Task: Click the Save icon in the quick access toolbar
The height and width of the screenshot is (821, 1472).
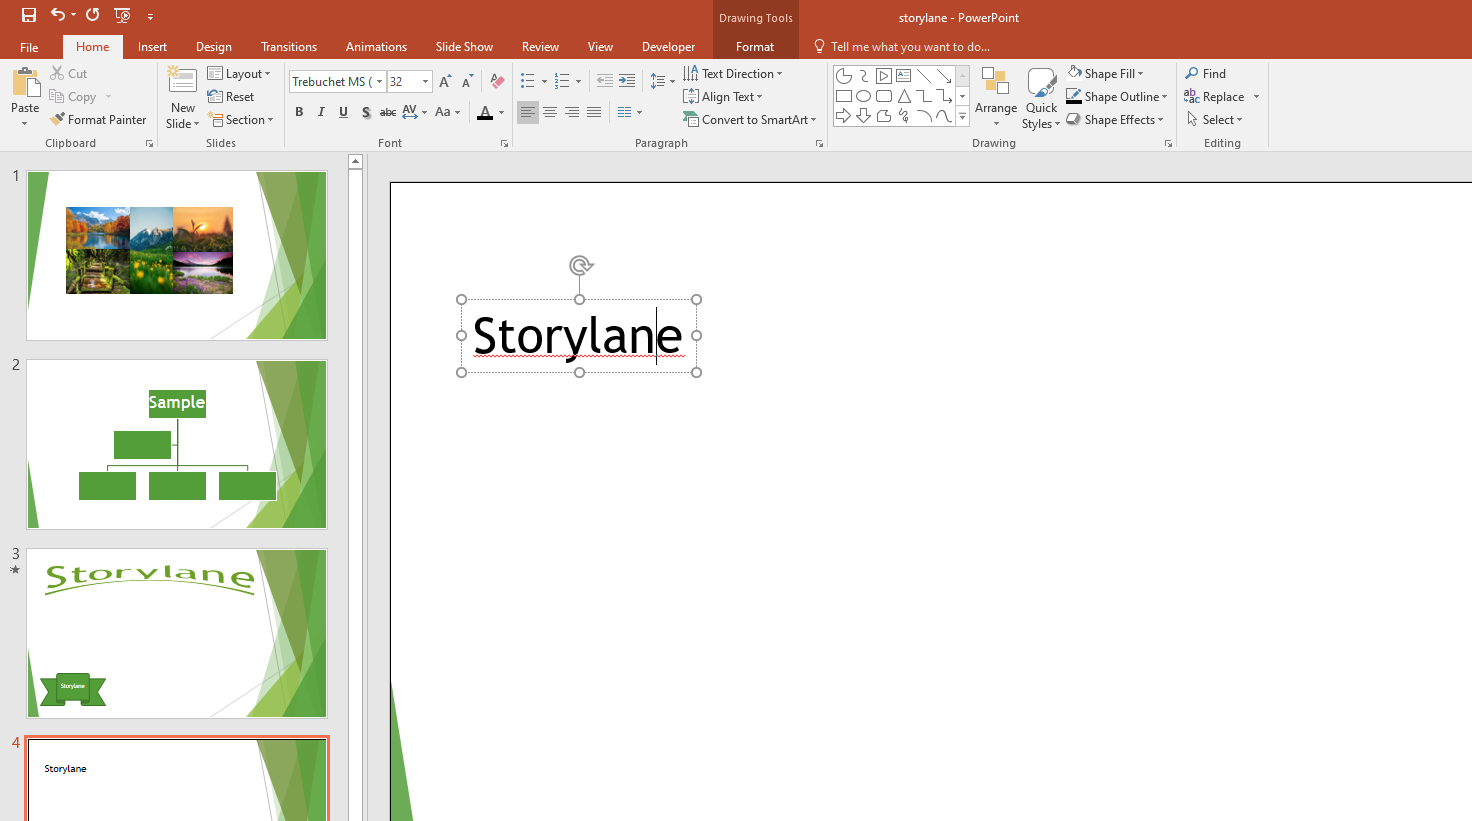Action: click(x=29, y=15)
